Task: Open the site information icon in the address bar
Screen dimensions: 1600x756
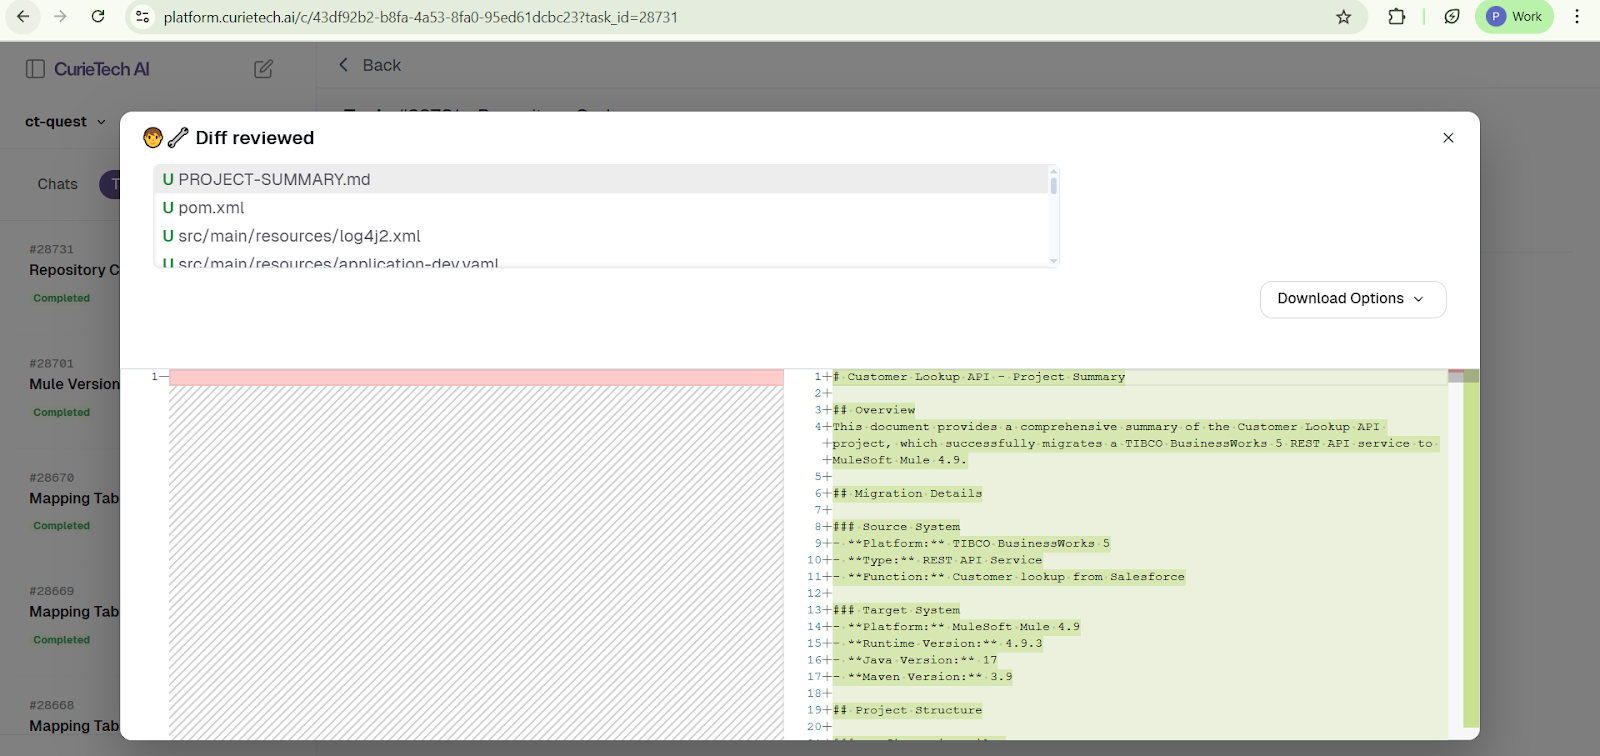Action: coord(142,17)
